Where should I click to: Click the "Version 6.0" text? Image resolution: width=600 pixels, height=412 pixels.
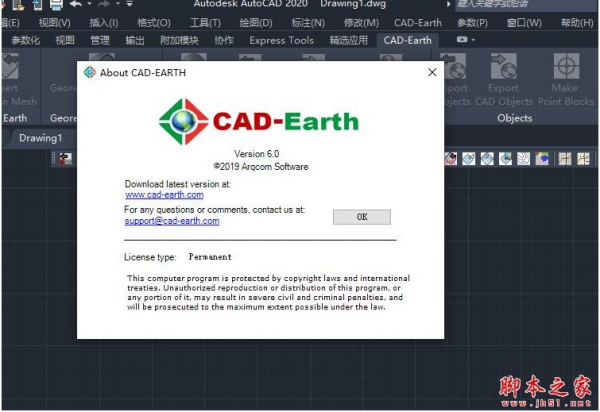click(x=257, y=154)
